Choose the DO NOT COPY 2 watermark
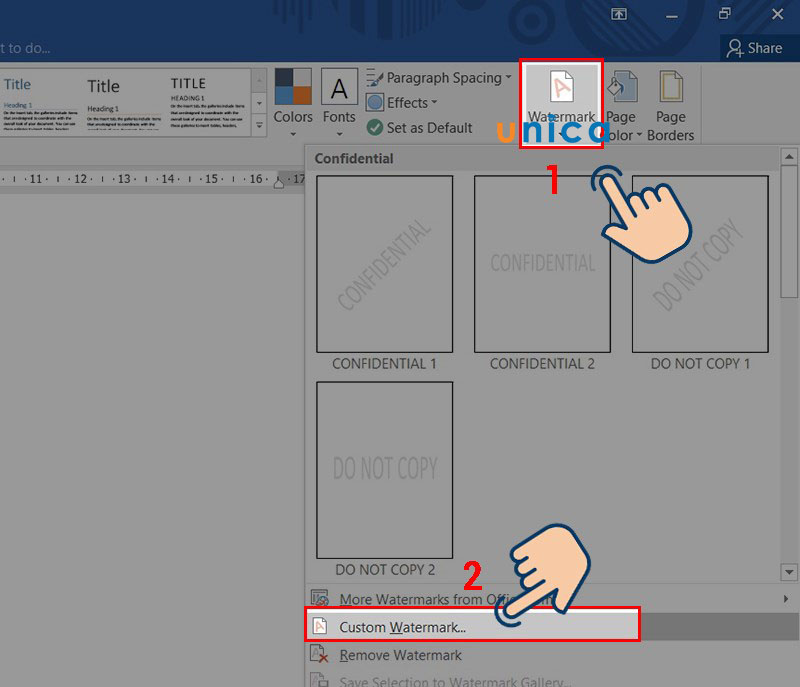 (384, 470)
